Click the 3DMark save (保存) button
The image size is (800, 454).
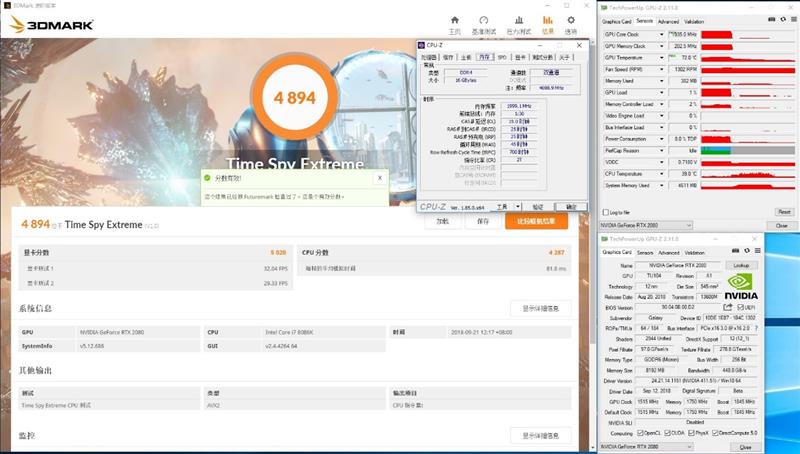[483, 221]
